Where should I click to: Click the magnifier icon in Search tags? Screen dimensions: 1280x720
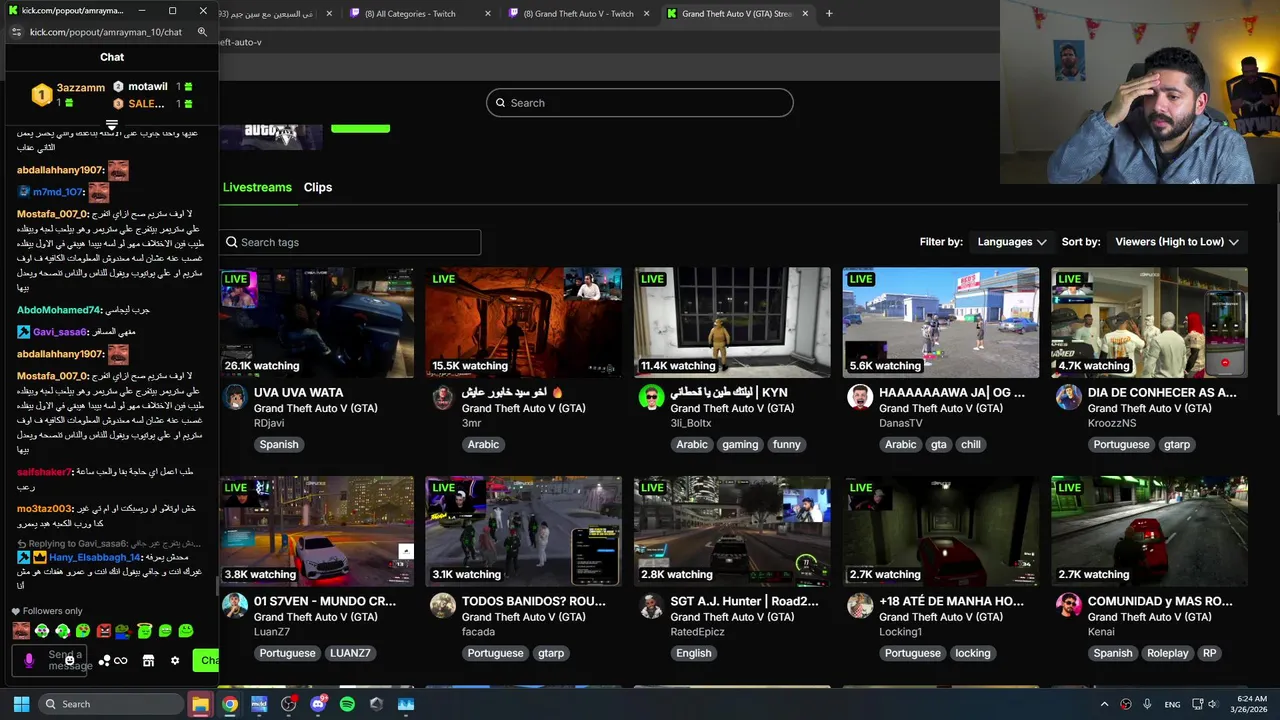tap(232, 242)
